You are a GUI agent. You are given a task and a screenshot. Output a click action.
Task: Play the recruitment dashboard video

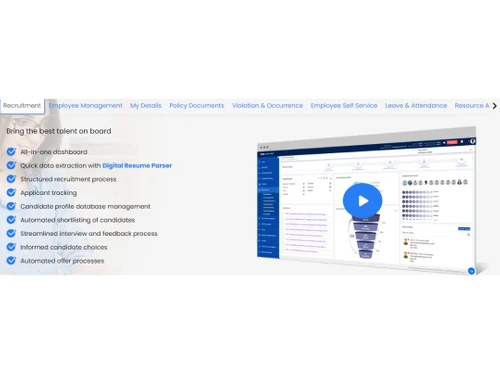pos(362,201)
